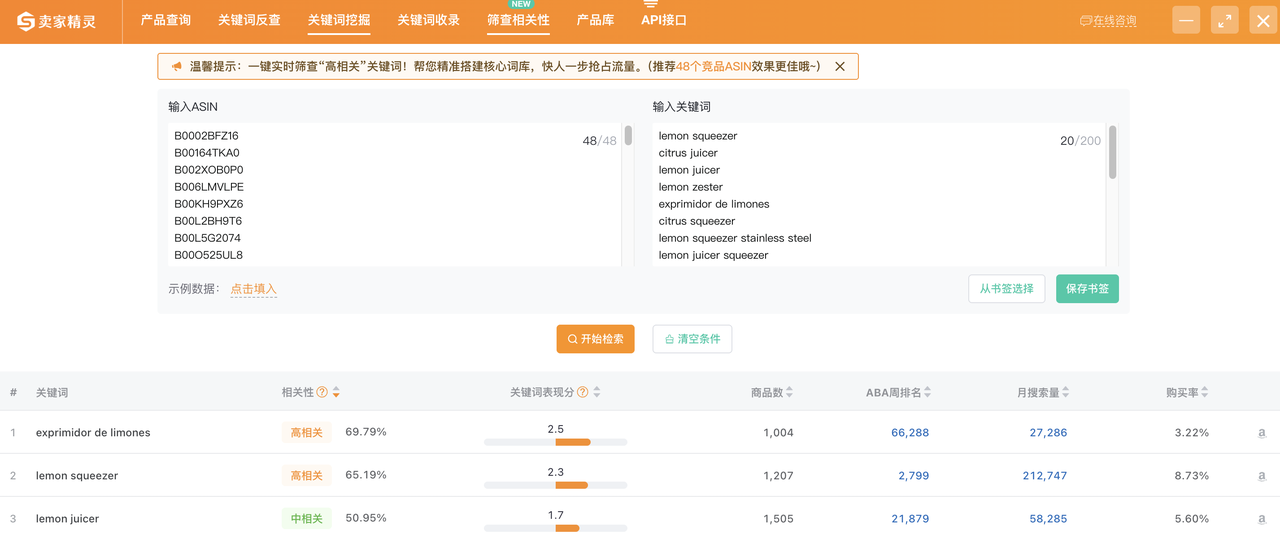Screen dimensions: 1280x539
Task: Click 48个竞品ASIN link in tip
Action: [x=715, y=66]
